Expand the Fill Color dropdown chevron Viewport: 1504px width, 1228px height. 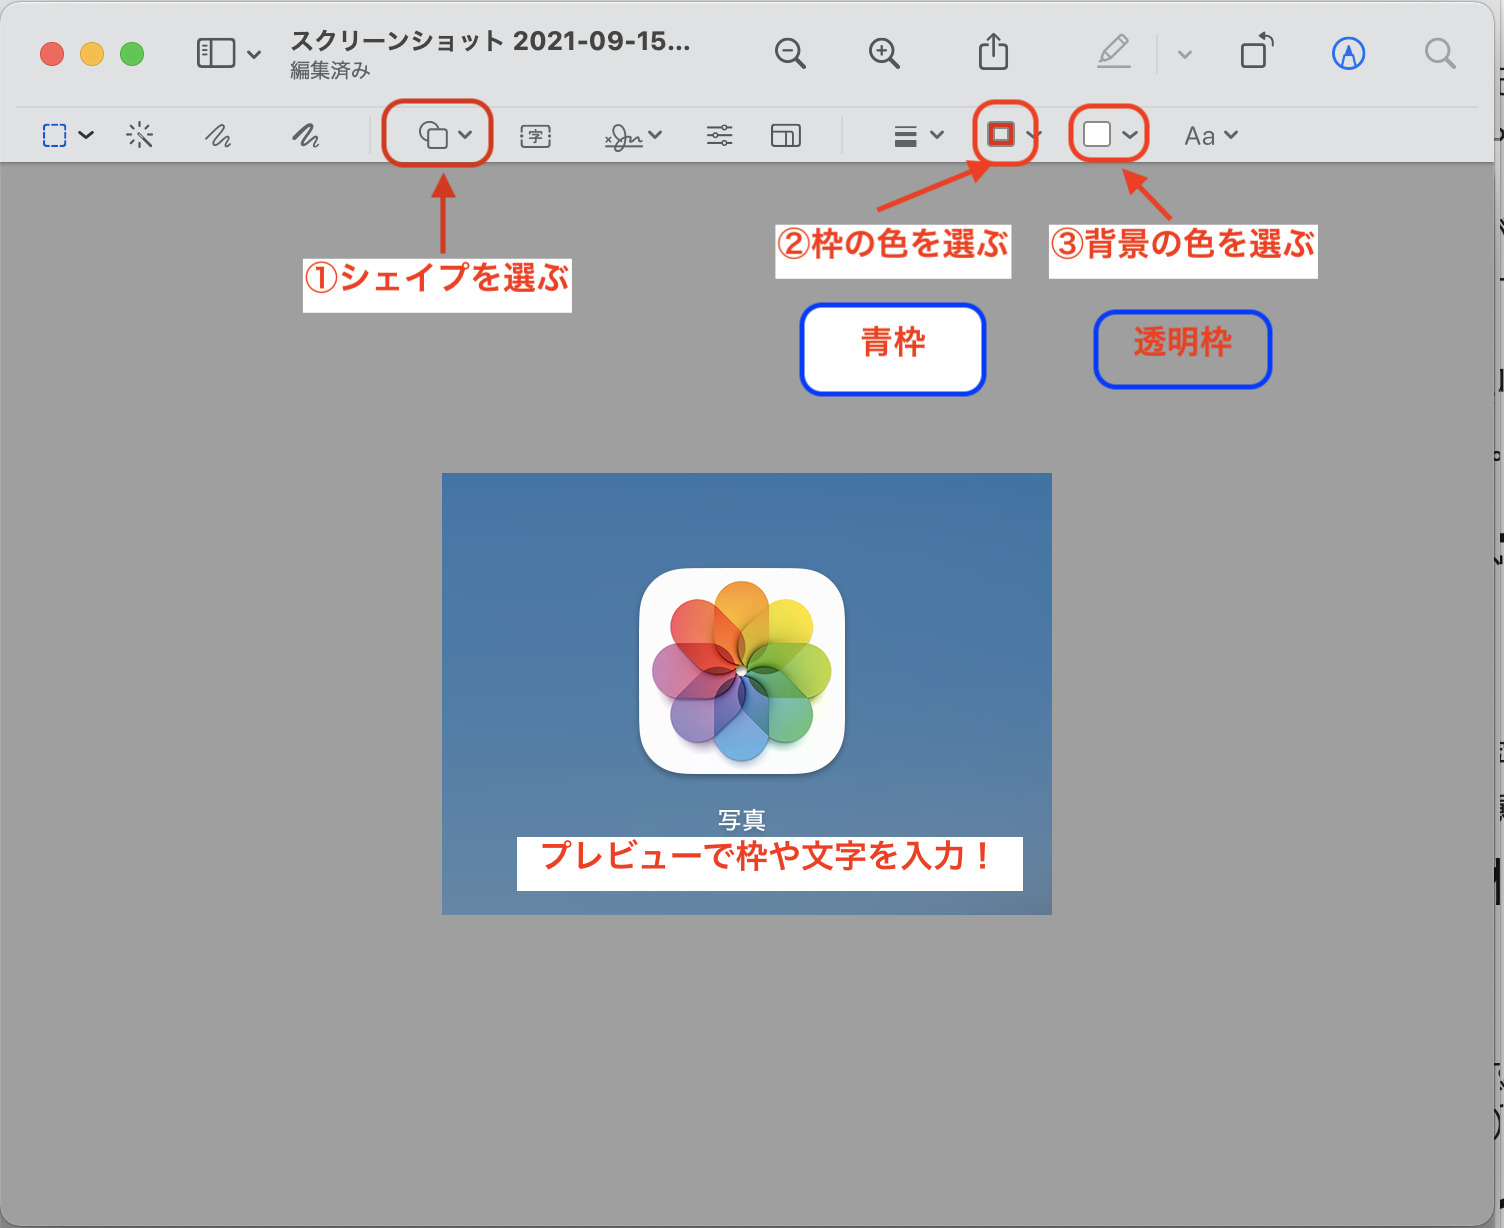pyautogui.click(x=1130, y=135)
